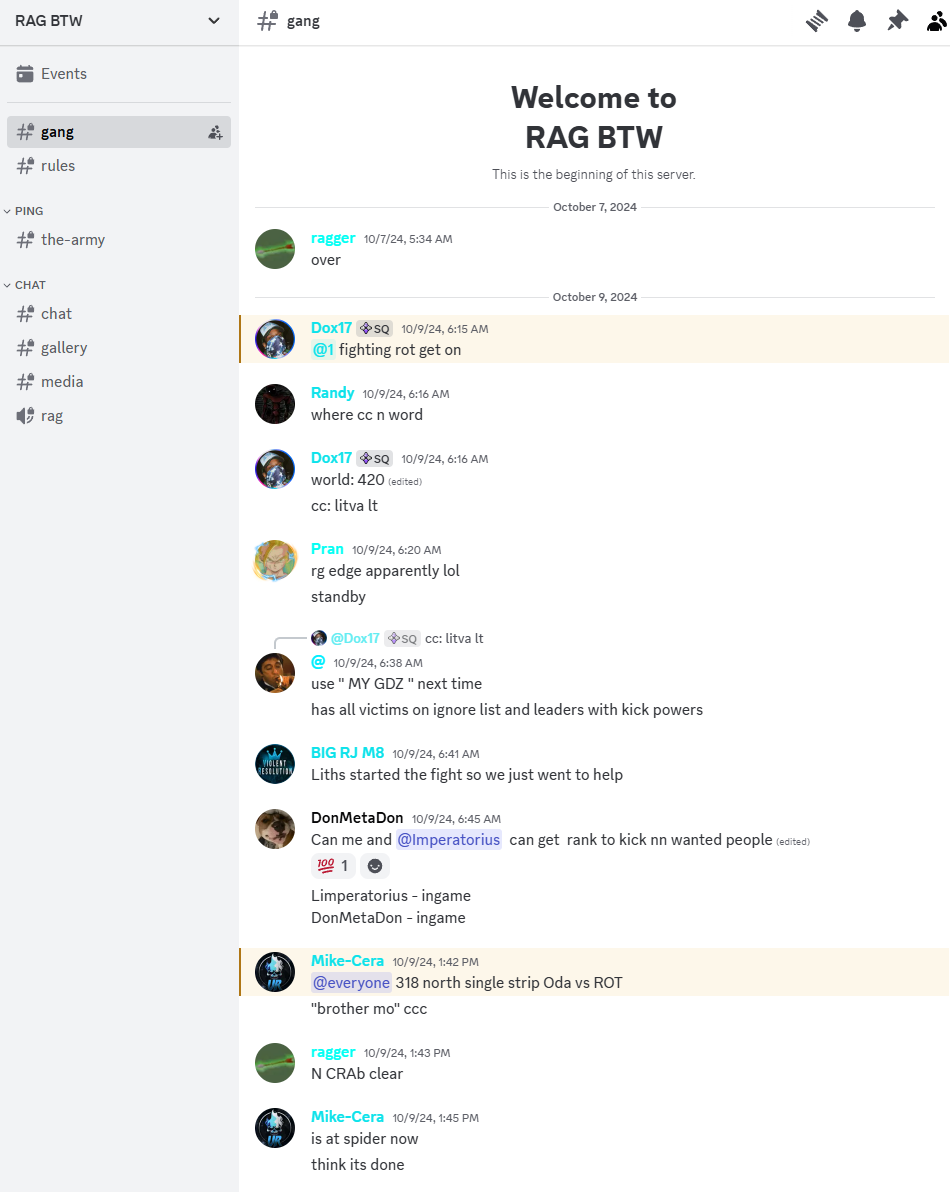Expand the RAG BTW server dropdown
Screen dimensions: 950x1192
pyautogui.click(x=119, y=21)
